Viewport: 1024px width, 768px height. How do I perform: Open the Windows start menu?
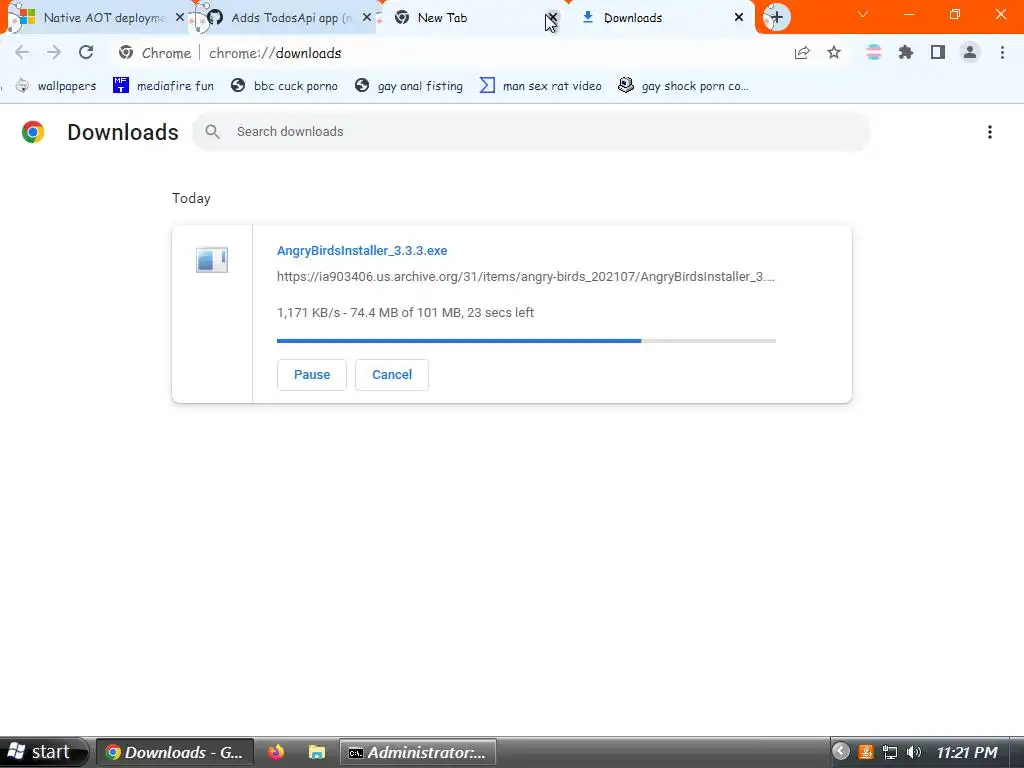(44, 752)
